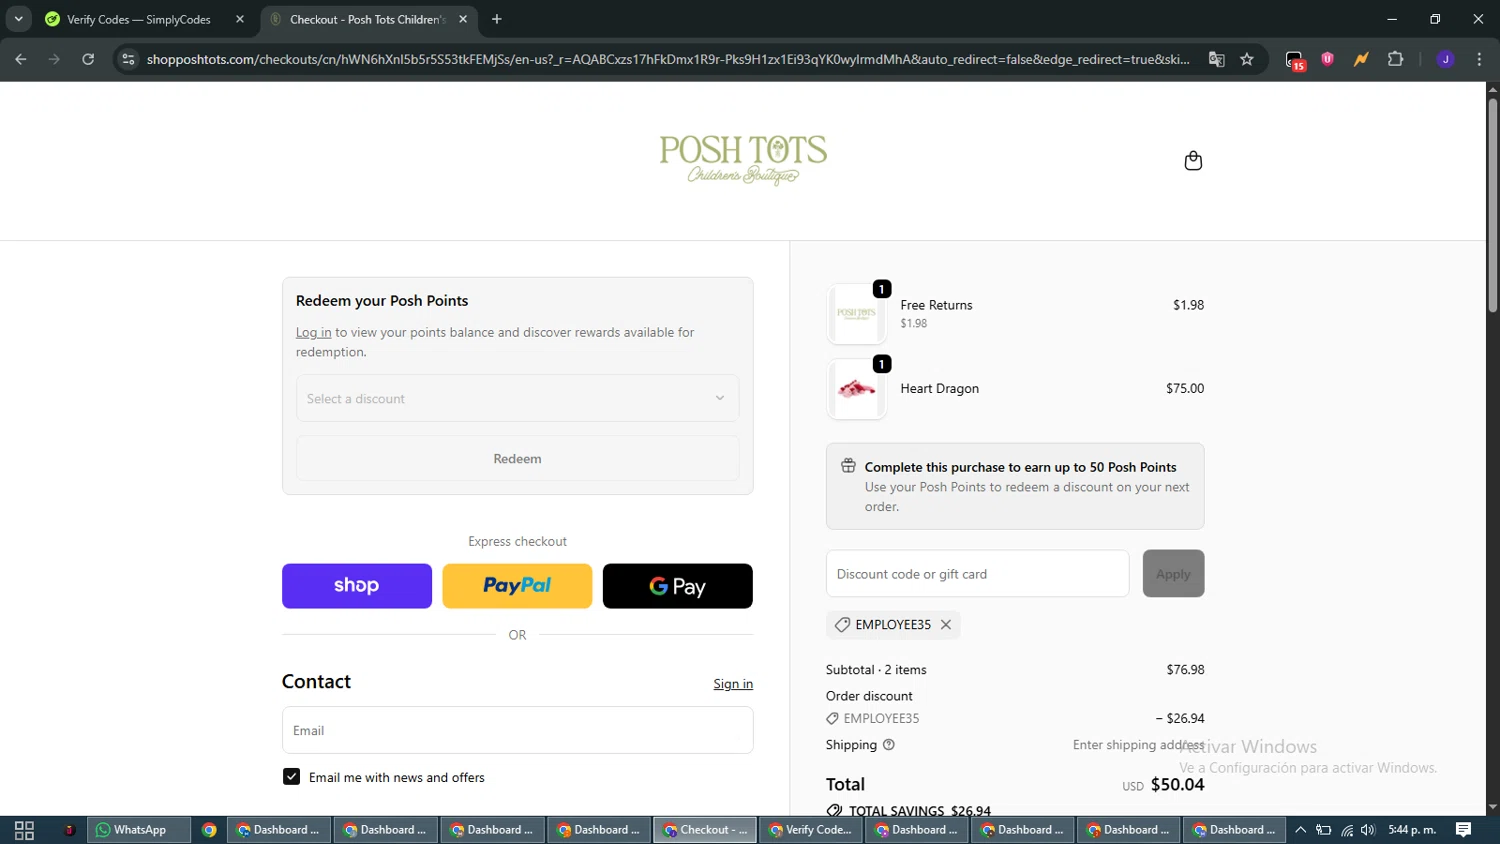Toggle Email me with news and offers
This screenshot has width=1500, height=844.
pyautogui.click(x=291, y=777)
